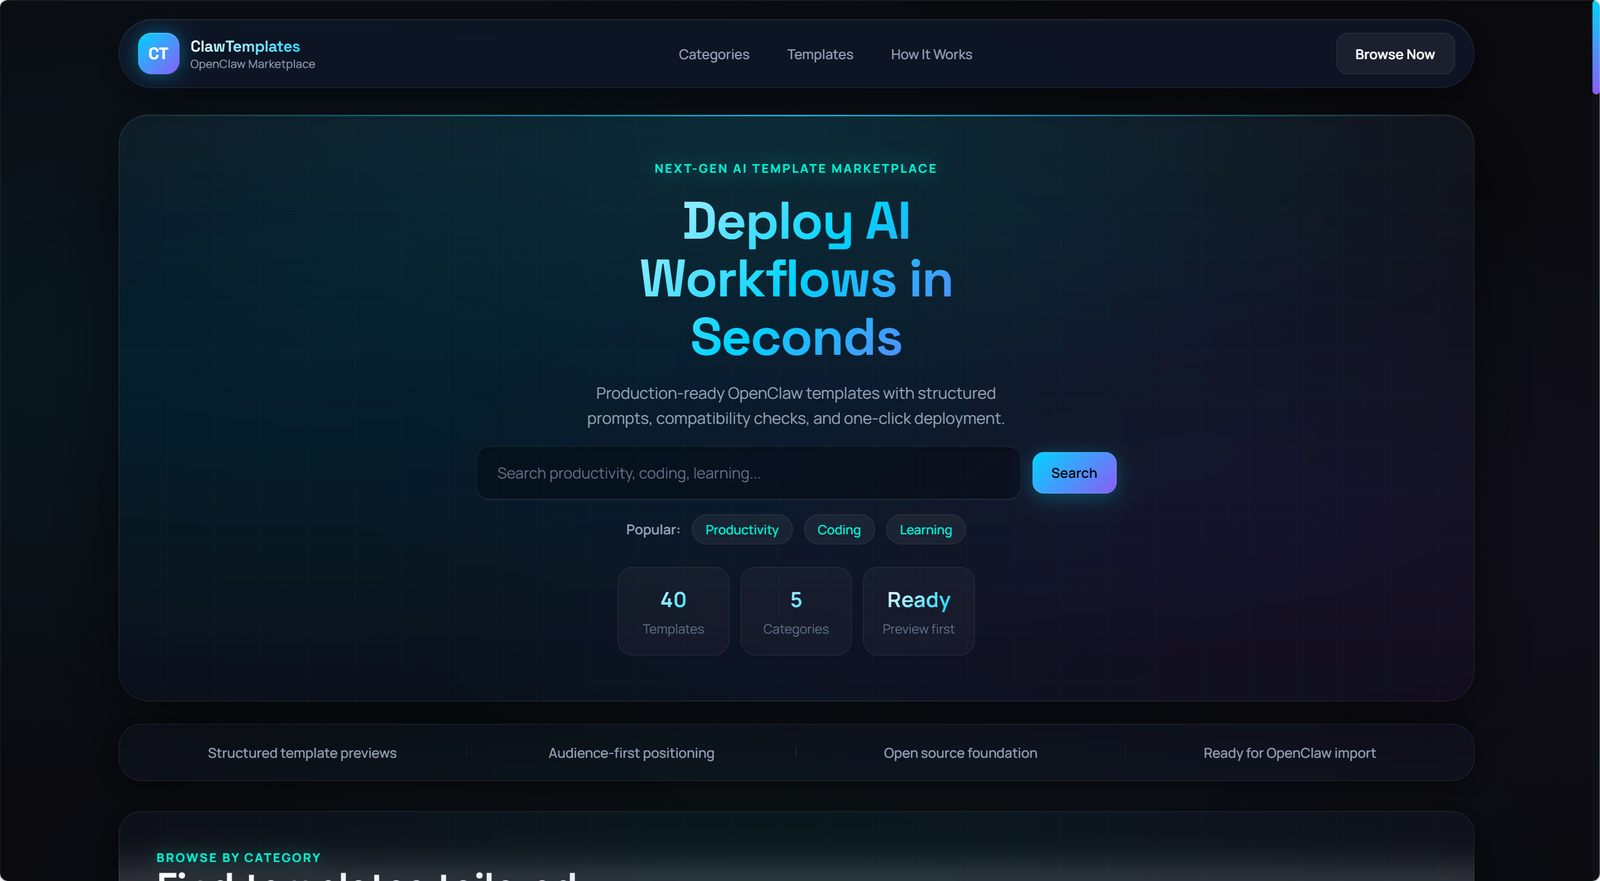
Task: Go to the Templates nav item
Action: coord(819,55)
